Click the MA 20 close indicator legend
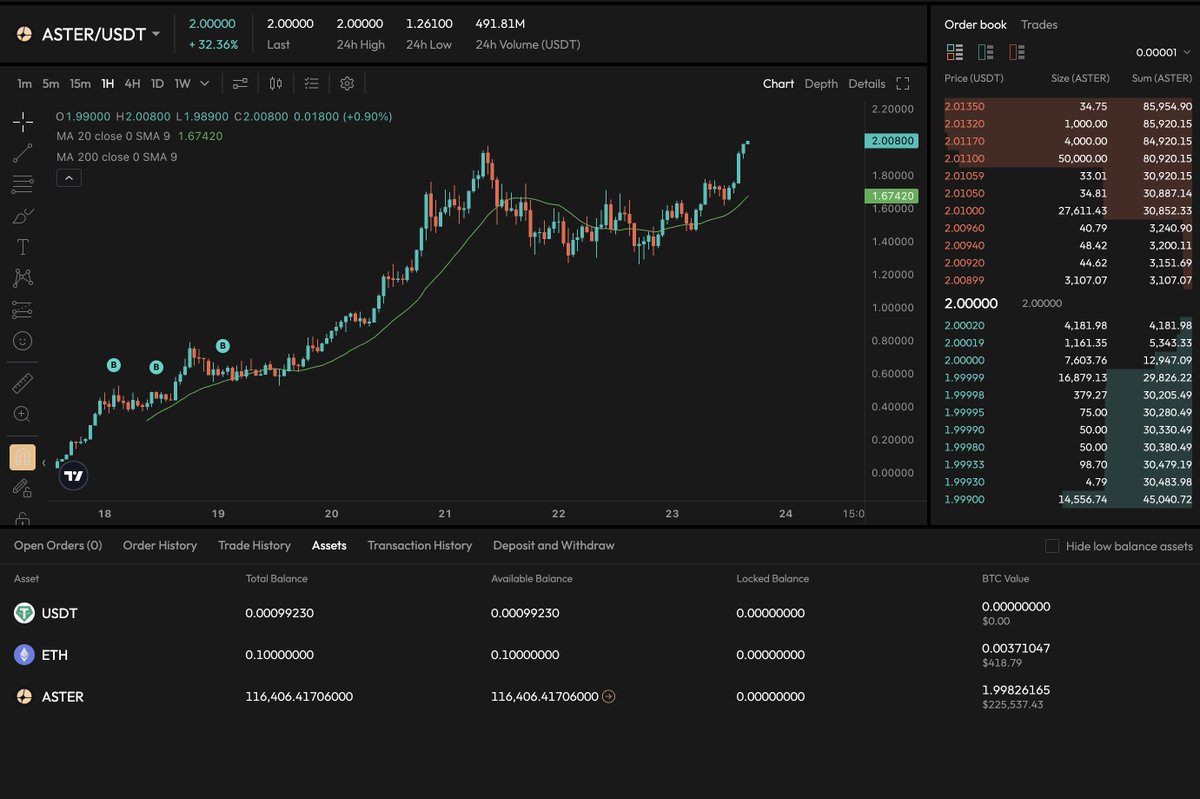This screenshot has width=1200, height=799. pos(140,136)
